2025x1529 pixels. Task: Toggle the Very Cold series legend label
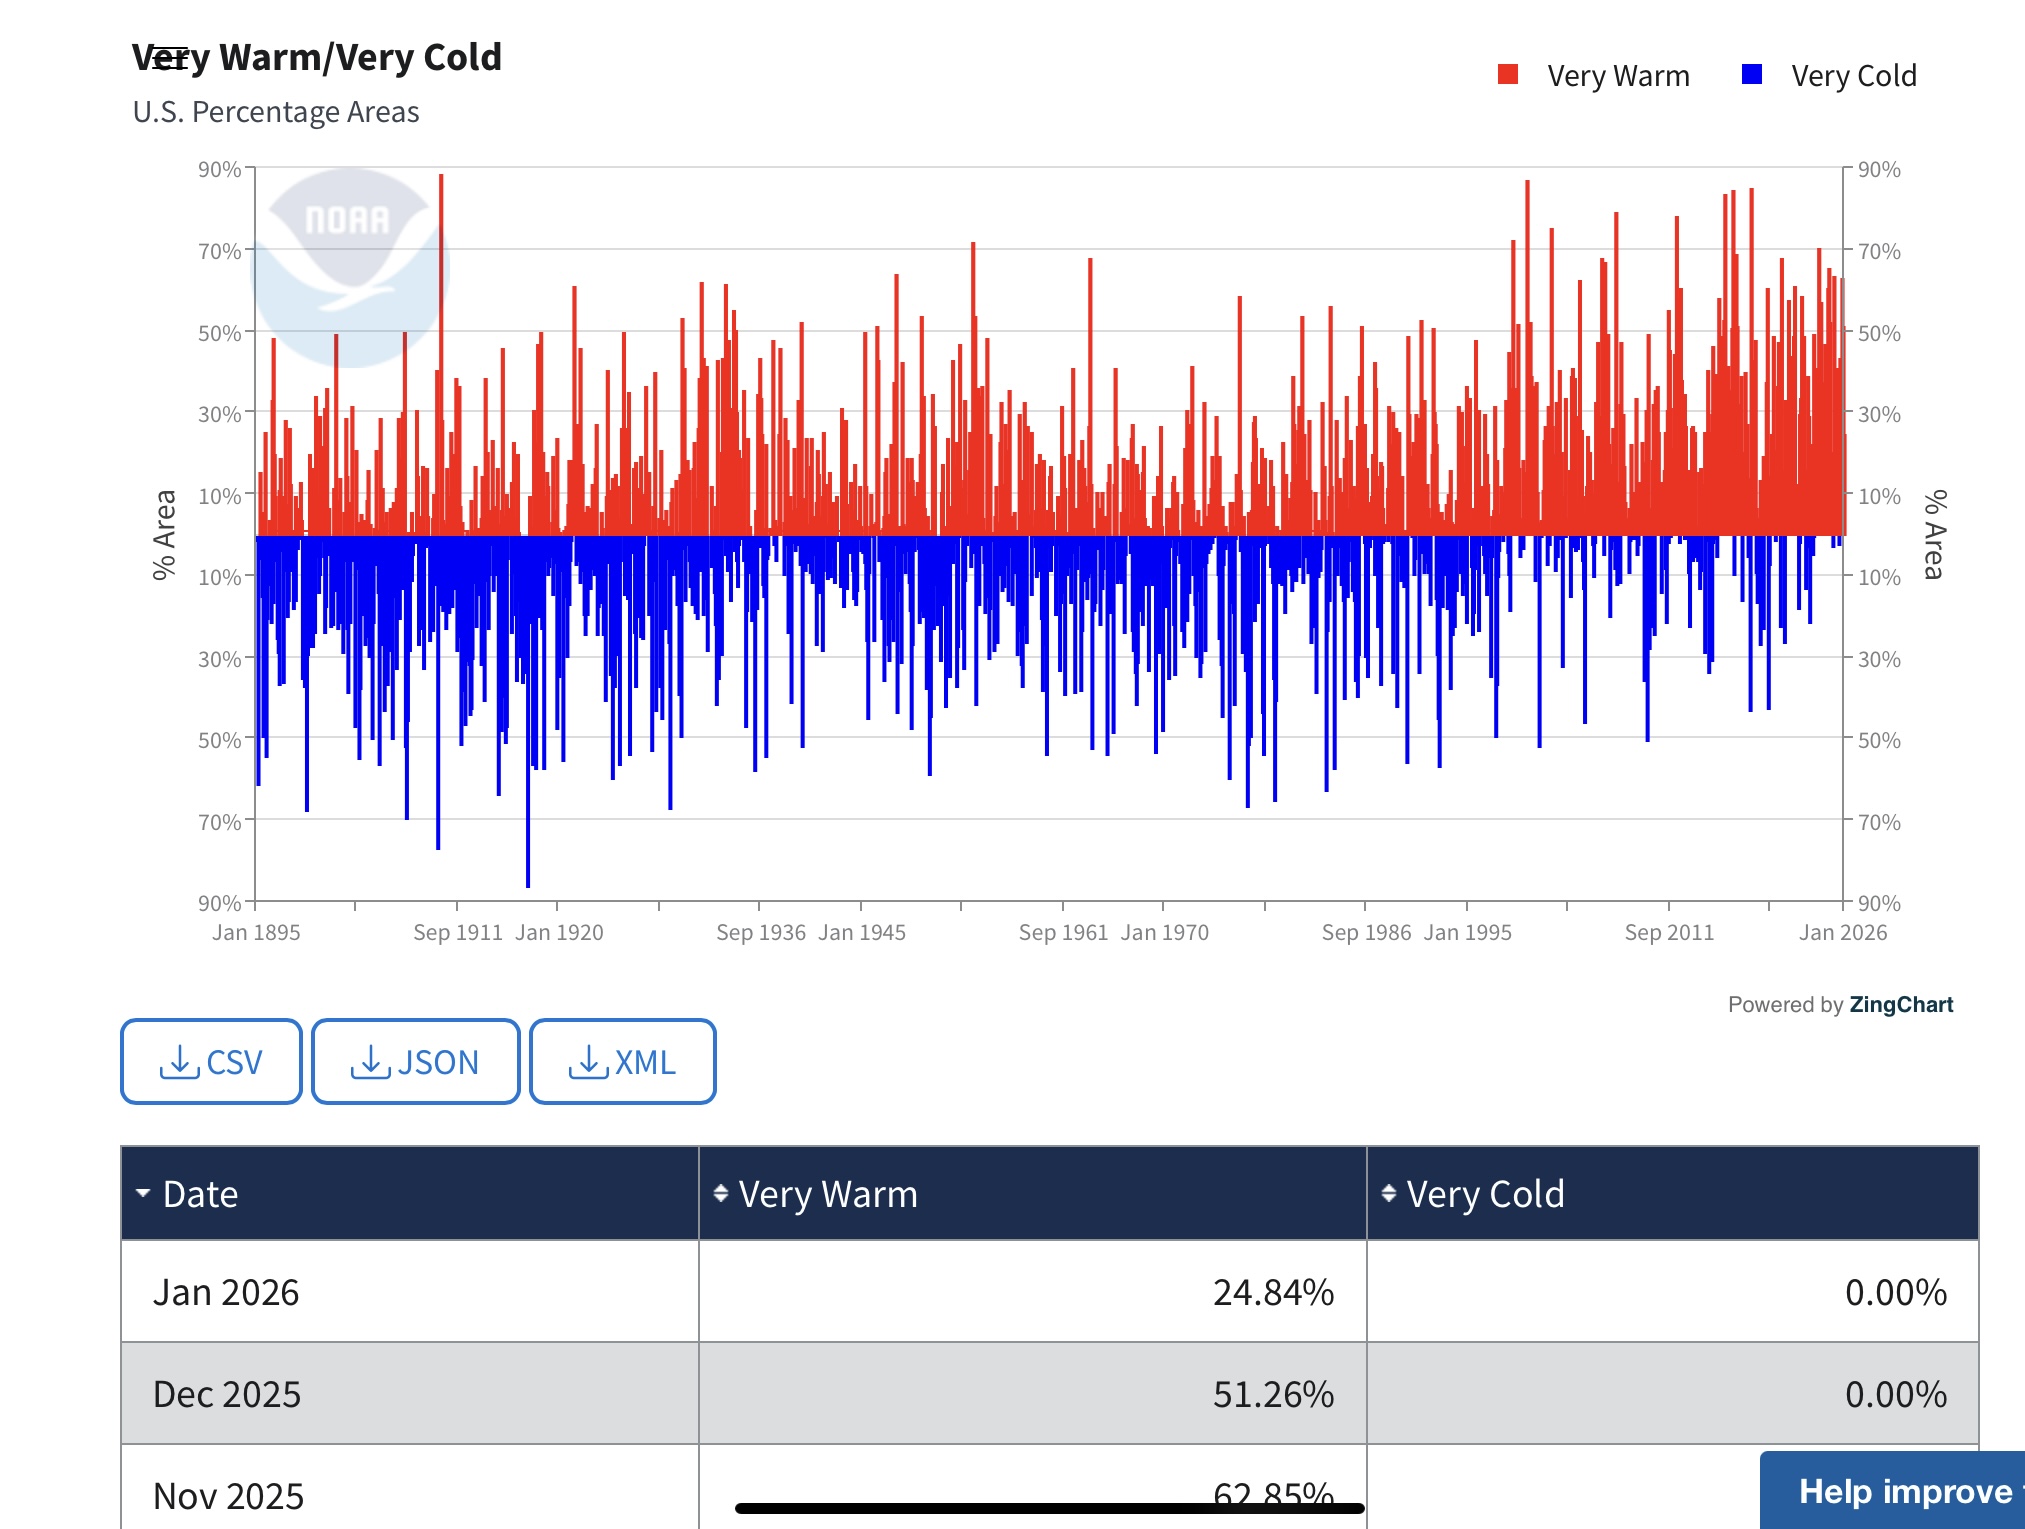[x=1853, y=76]
